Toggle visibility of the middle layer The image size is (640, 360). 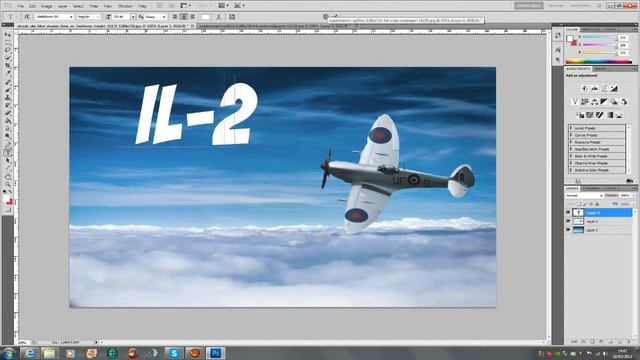[568, 221]
